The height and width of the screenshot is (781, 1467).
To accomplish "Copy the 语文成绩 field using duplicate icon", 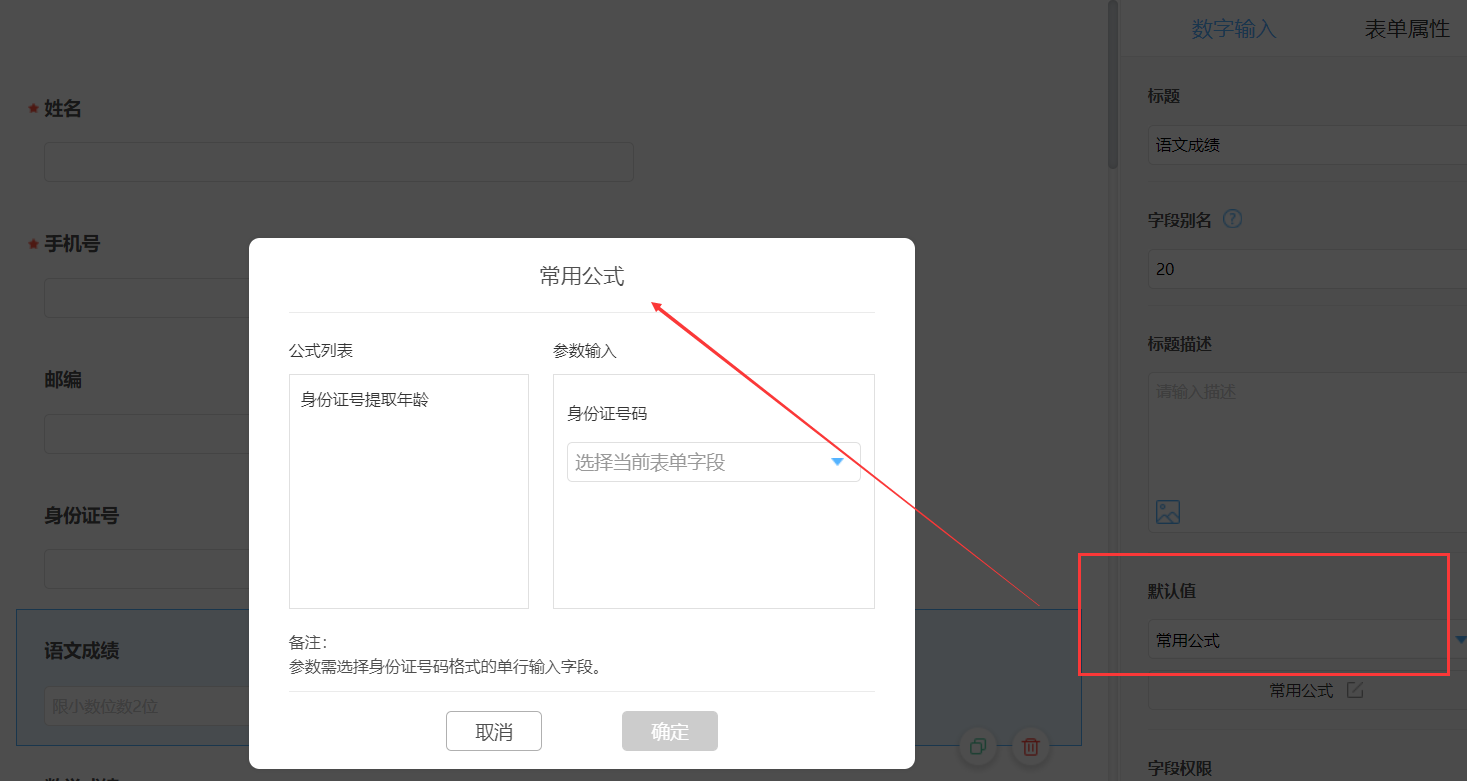I will (978, 746).
